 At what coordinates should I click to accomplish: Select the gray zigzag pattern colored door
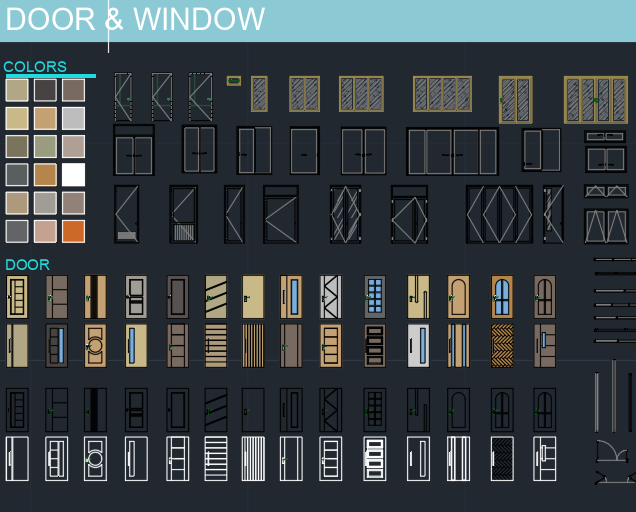pos(331,297)
